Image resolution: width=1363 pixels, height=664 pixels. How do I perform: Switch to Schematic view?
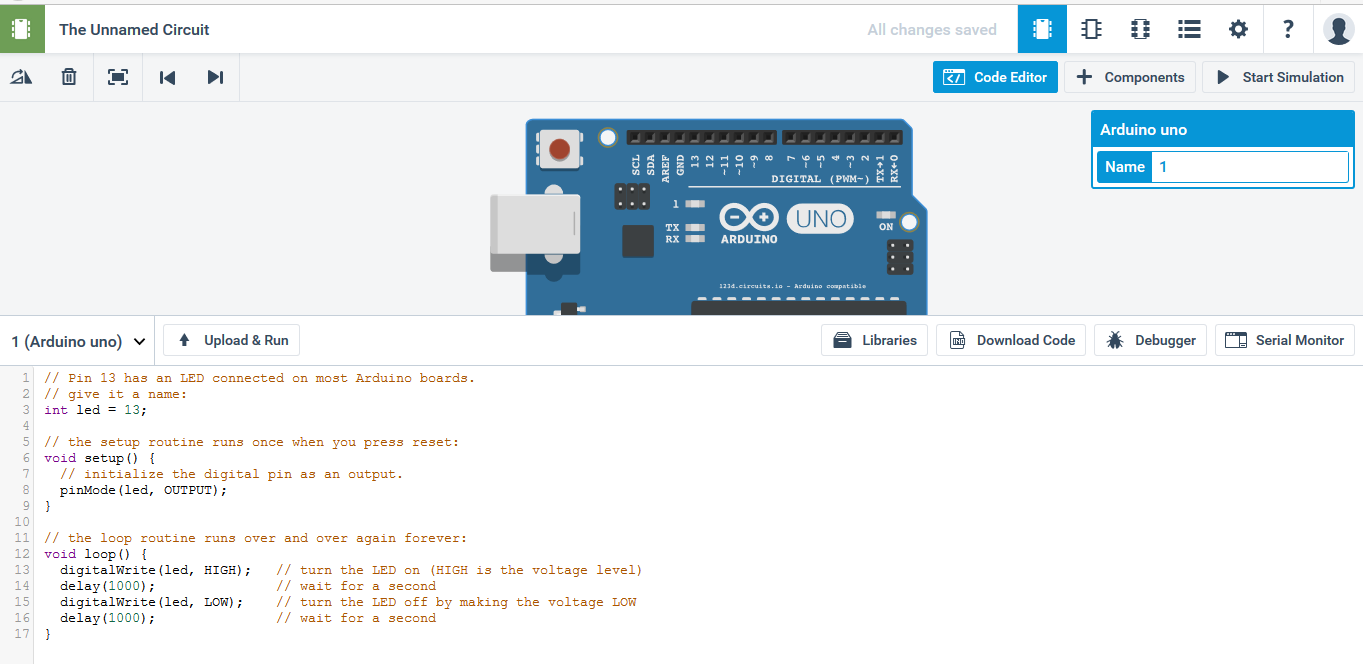[x=1090, y=29]
